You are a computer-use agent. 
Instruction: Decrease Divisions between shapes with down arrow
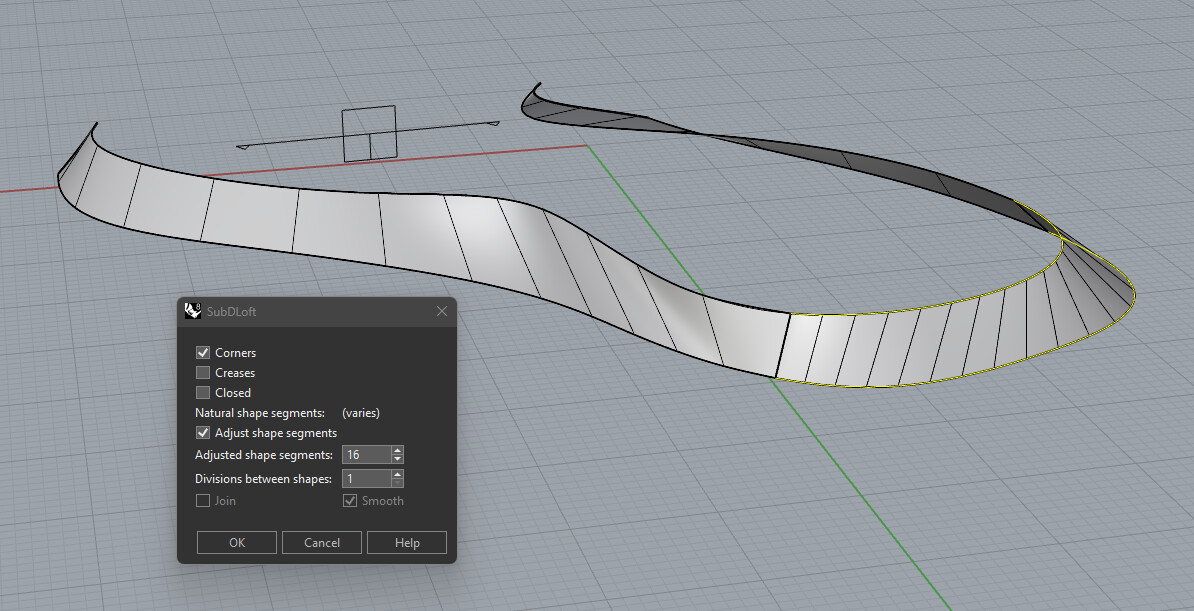(x=397, y=483)
